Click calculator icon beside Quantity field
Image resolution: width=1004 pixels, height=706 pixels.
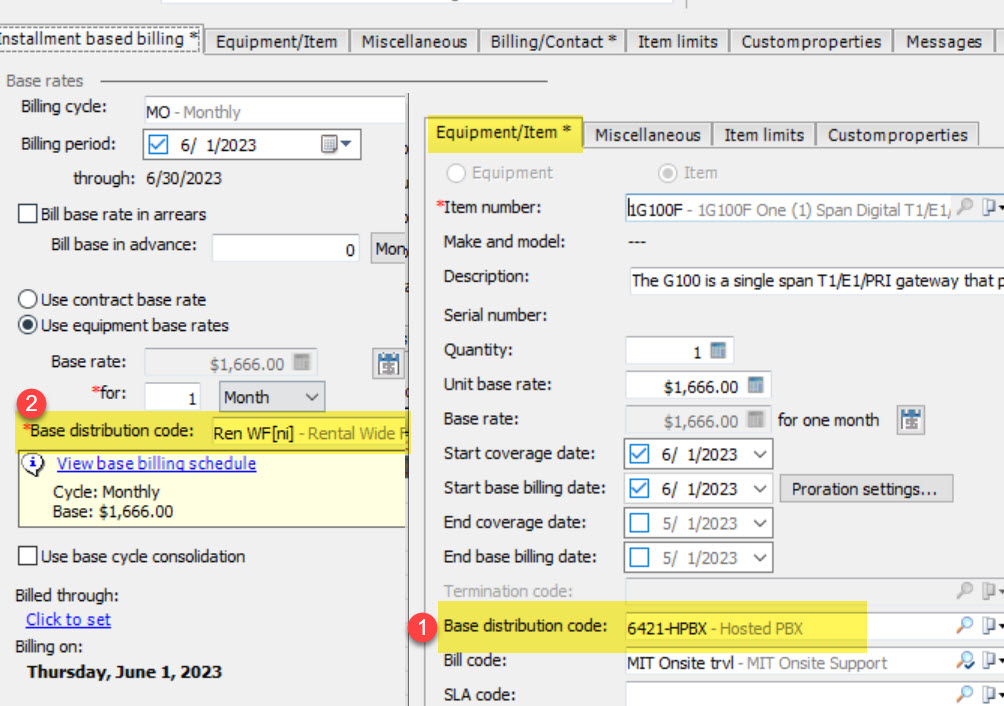717,351
